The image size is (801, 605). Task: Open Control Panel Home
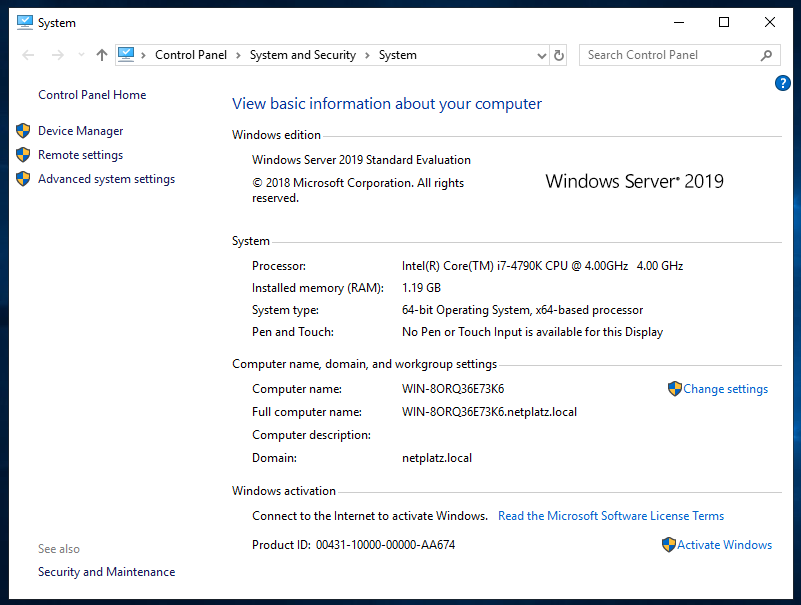click(x=92, y=95)
